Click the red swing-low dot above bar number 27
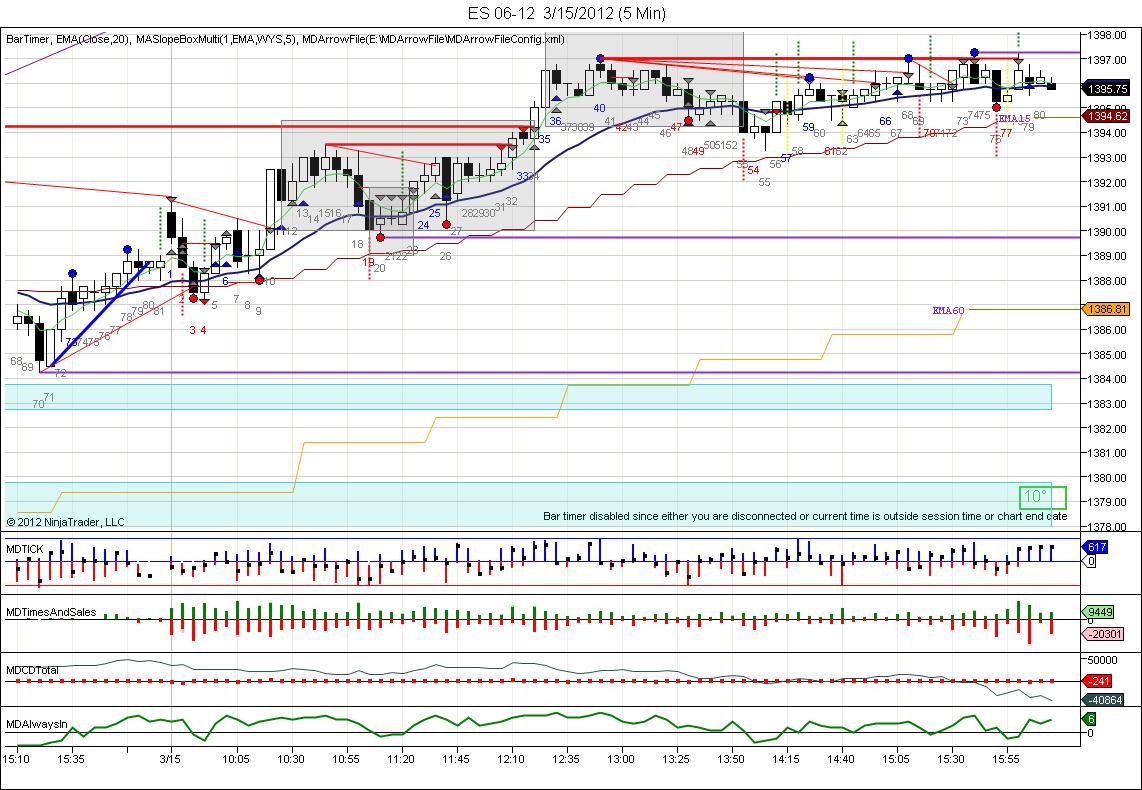Viewport: 1142px width, 790px height. [x=446, y=224]
